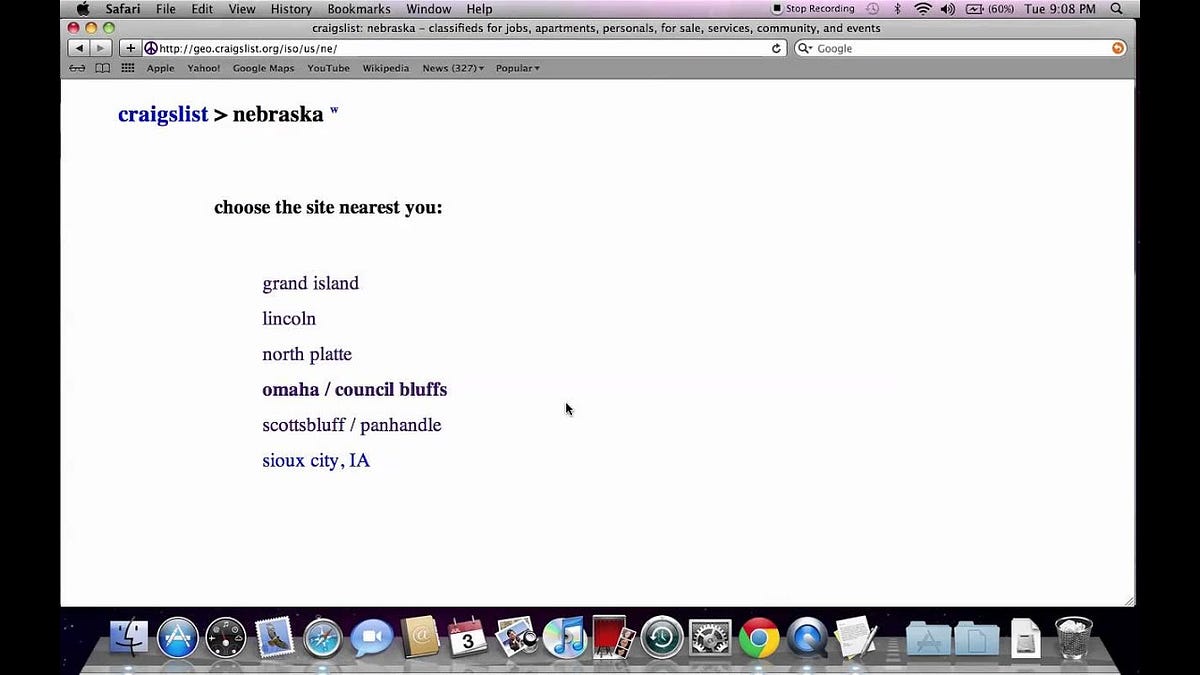Open Dashboard from the Dock

[226, 637]
